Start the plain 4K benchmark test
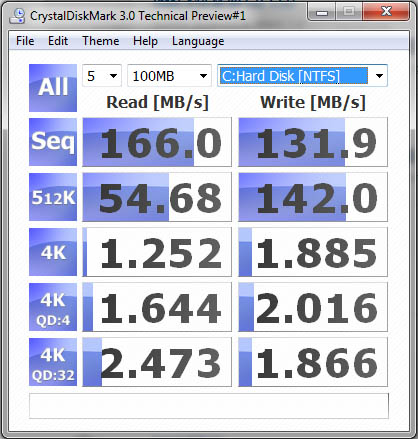Viewport: 418px width, 439px height. (53, 252)
